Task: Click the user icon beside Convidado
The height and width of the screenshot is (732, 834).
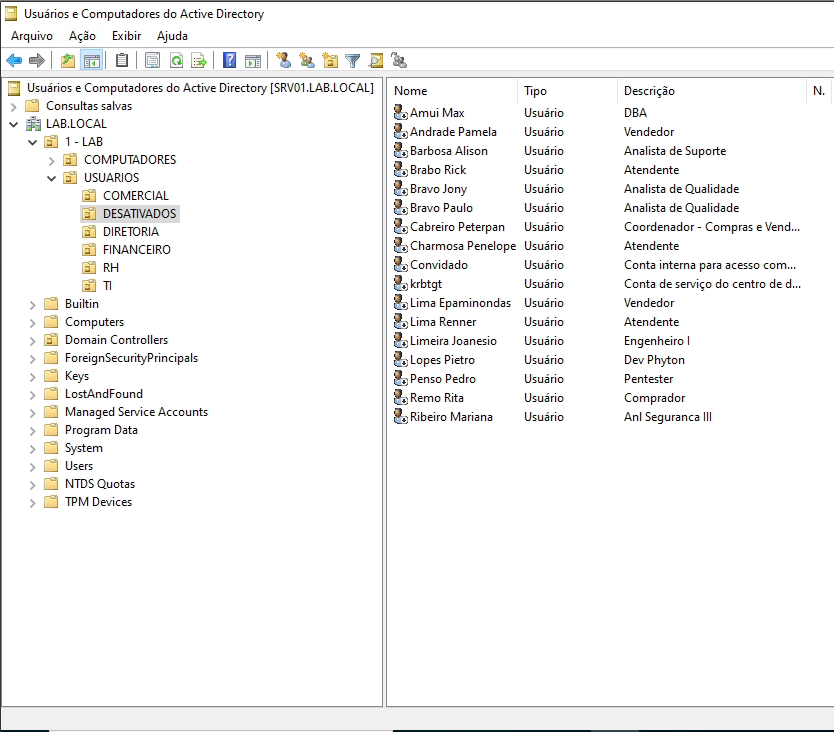Action: [x=401, y=264]
